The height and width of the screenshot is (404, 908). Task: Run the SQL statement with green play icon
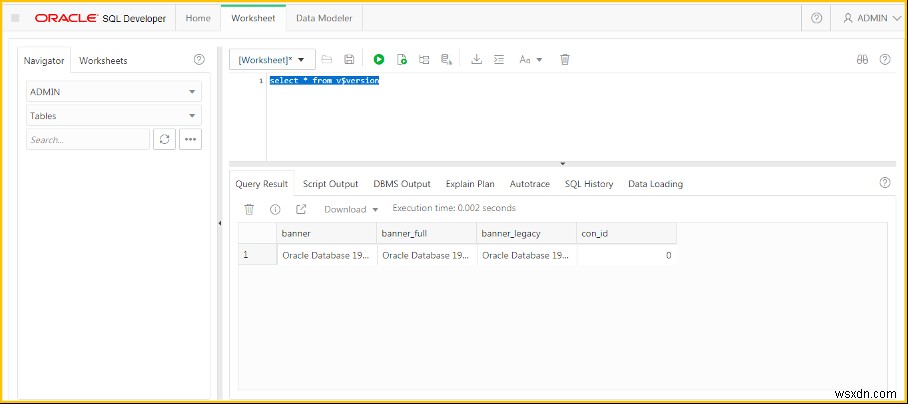pyautogui.click(x=379, y=60)
